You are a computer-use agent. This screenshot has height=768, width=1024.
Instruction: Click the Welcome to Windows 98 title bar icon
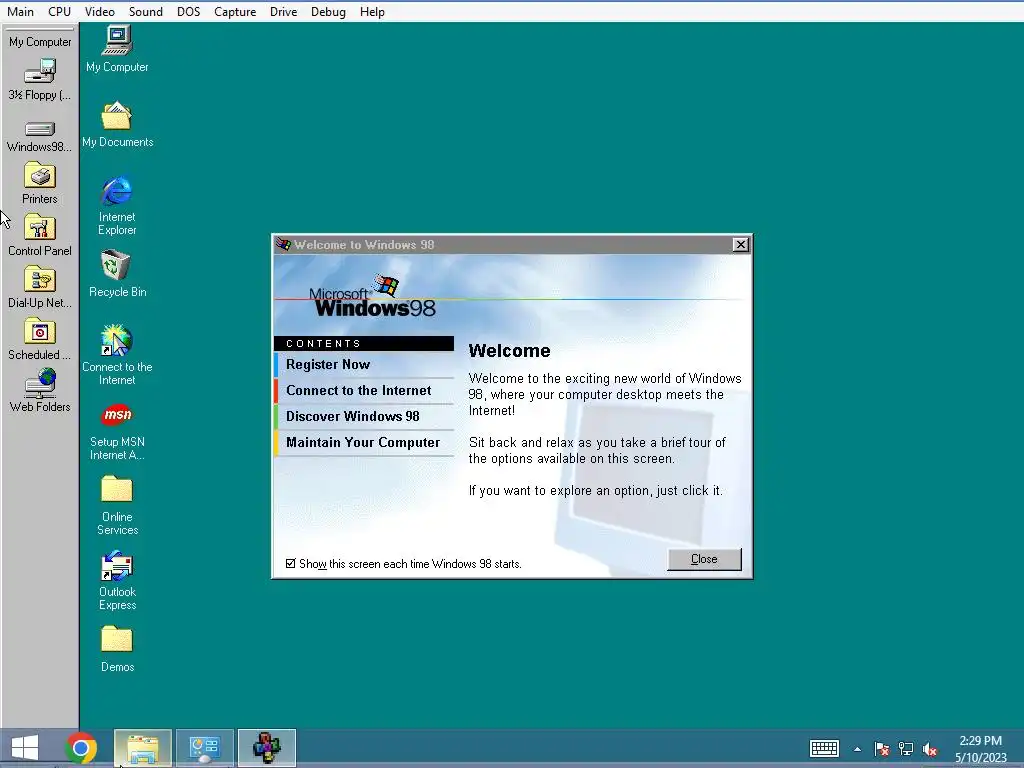pyautogui.click(x=283, y=244)
